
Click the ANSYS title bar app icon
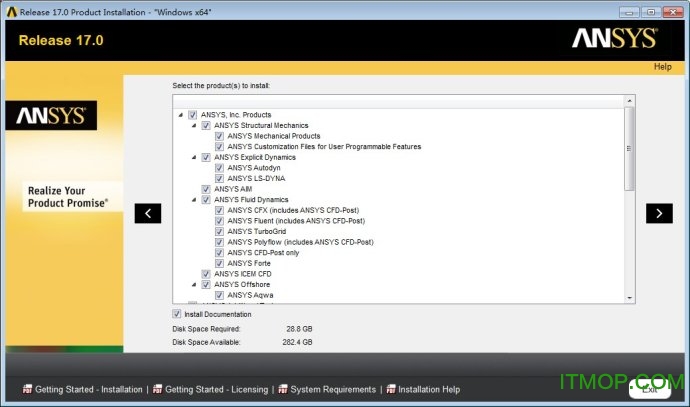point(12,12)
